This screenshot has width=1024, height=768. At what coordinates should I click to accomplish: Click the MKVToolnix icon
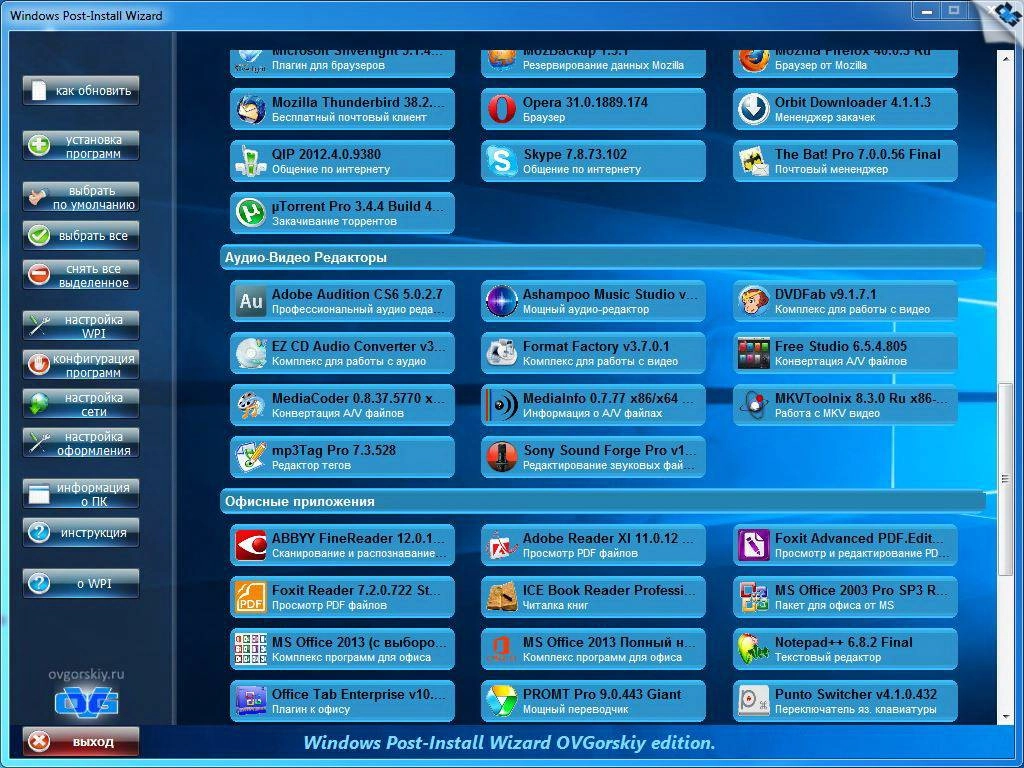point(754,406)
